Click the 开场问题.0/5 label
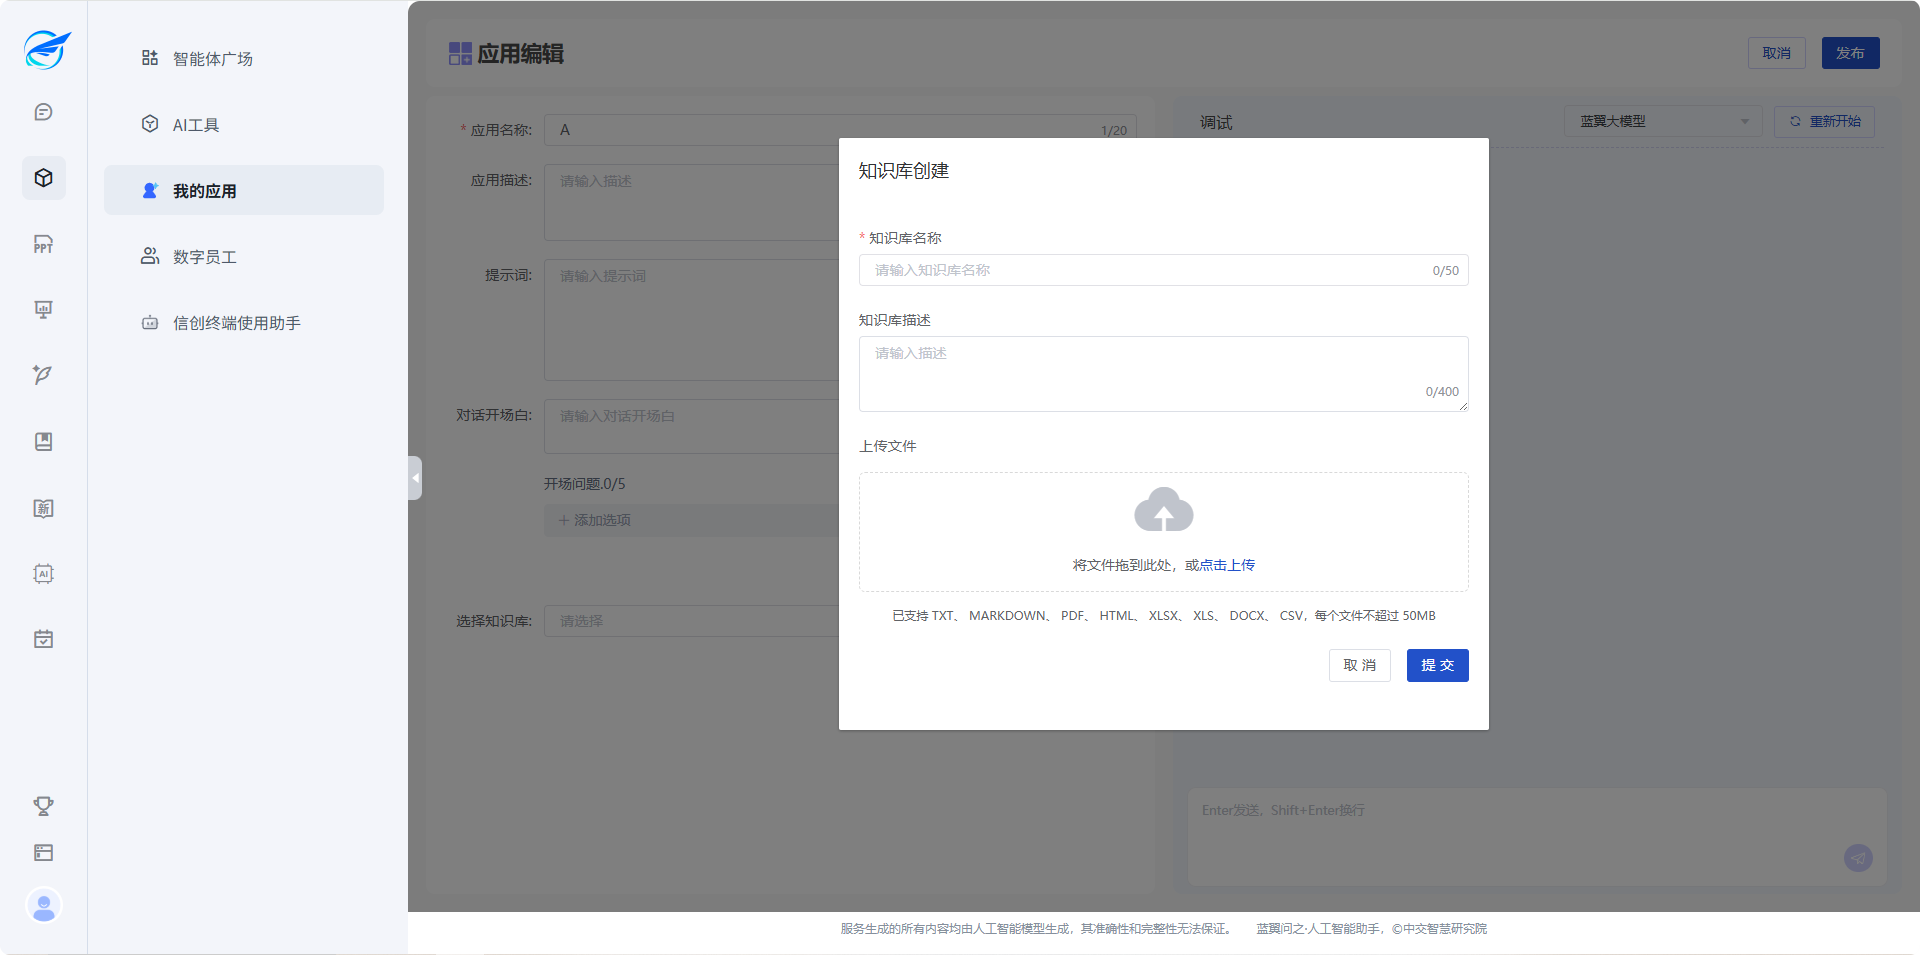Image resolution: width=1920 pixels, height=955 pixels. click(584, 484)
